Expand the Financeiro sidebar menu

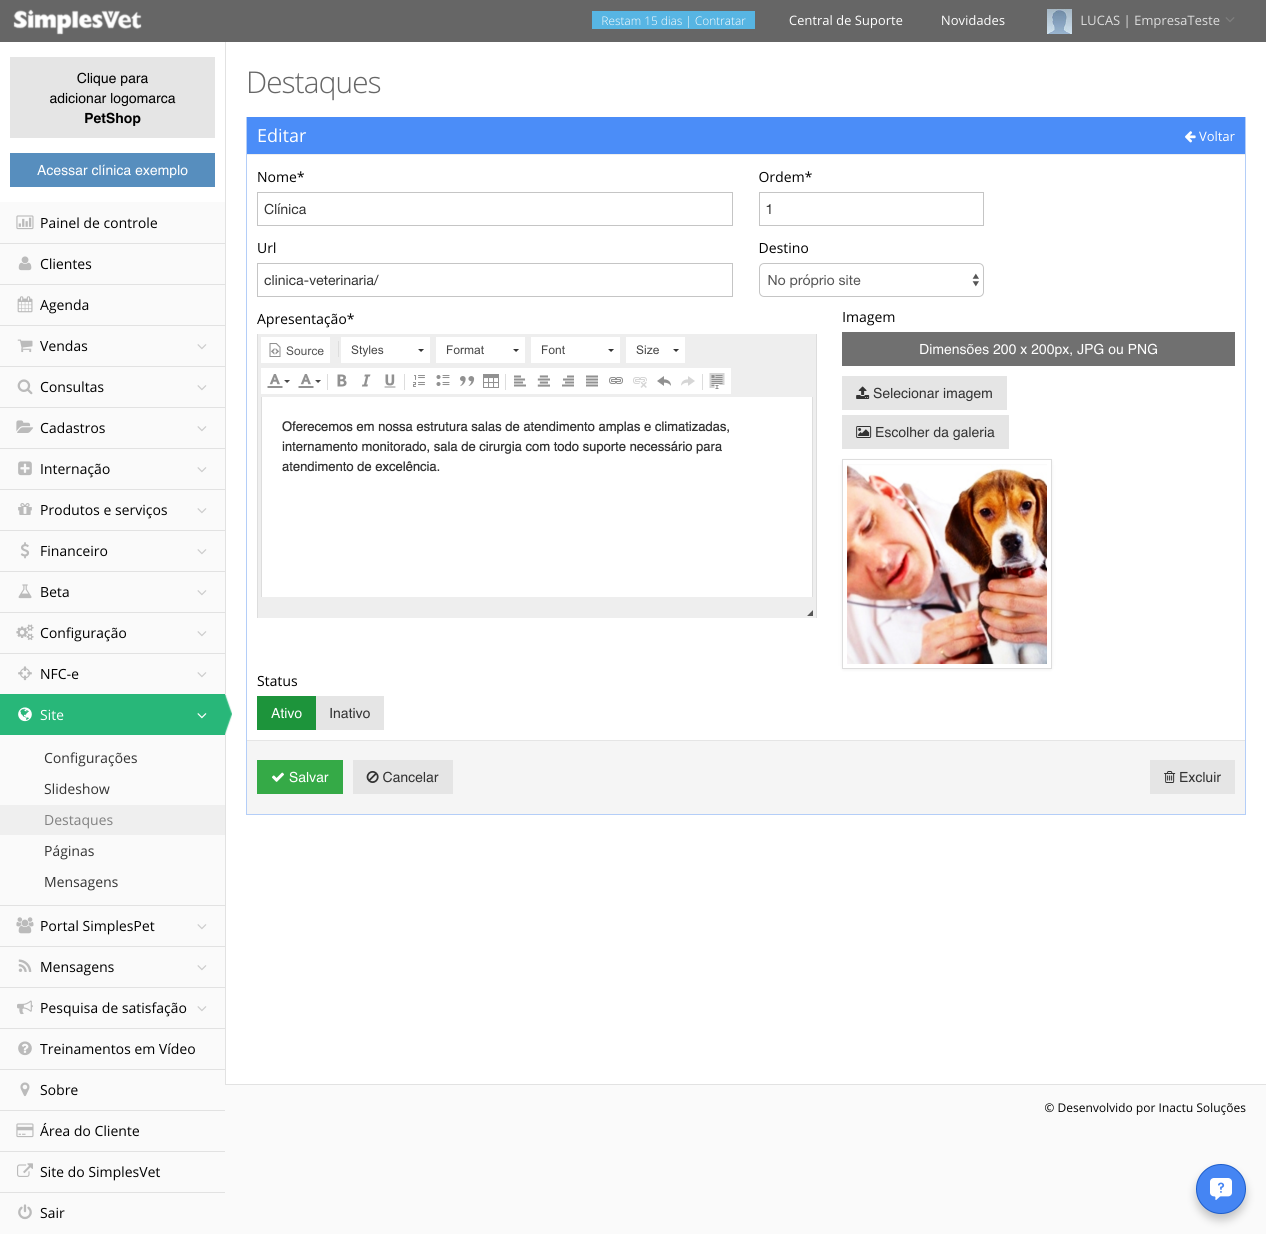(x=112, y=551)
